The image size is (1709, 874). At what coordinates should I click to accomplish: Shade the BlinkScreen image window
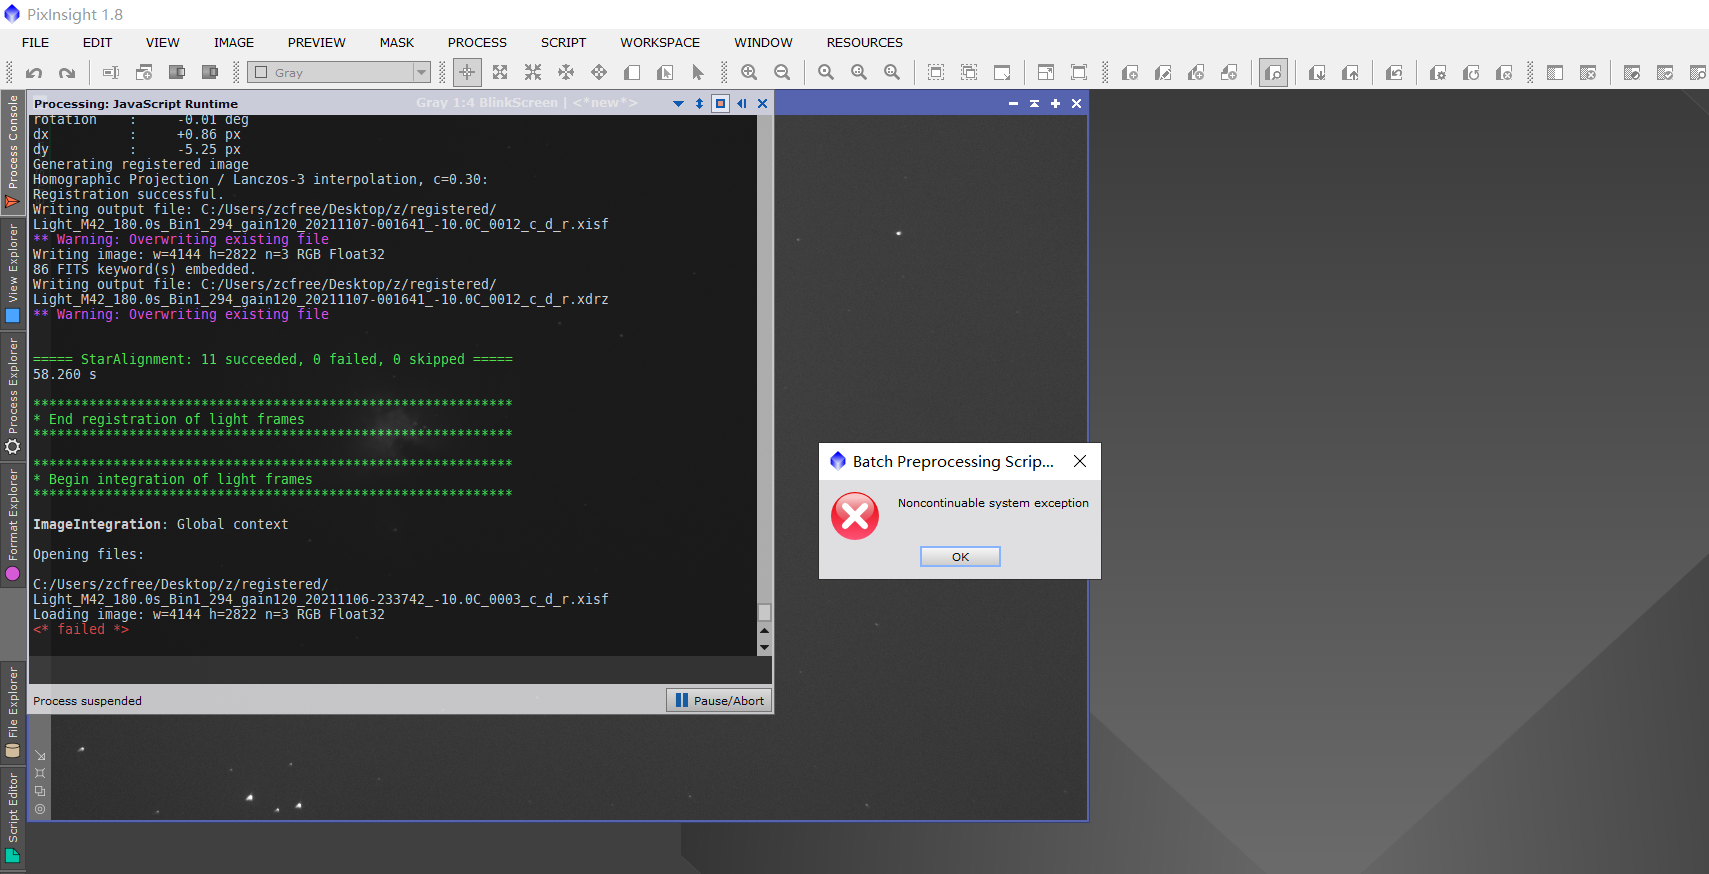tap(1034, 103)
